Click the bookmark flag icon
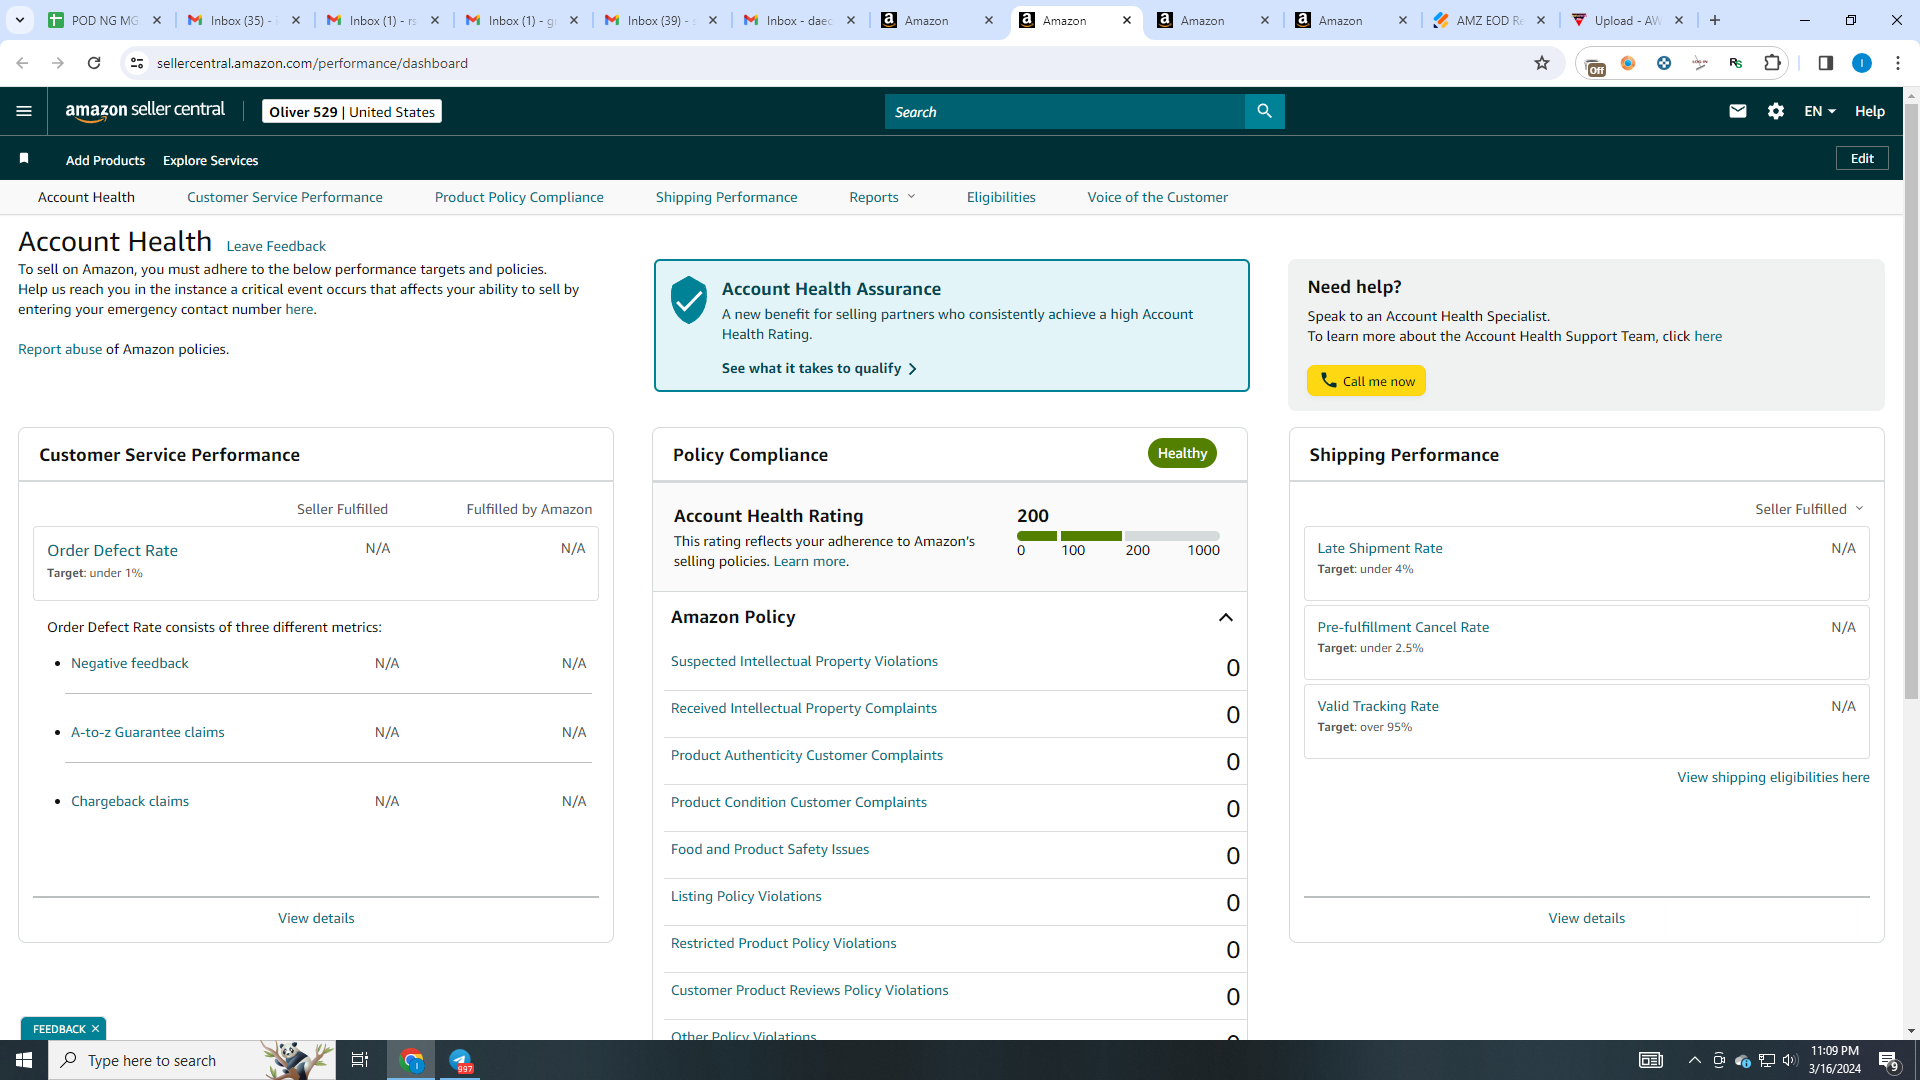Image resolution: width=1920 pixels, height=1080 pixels. click(24, 159)
